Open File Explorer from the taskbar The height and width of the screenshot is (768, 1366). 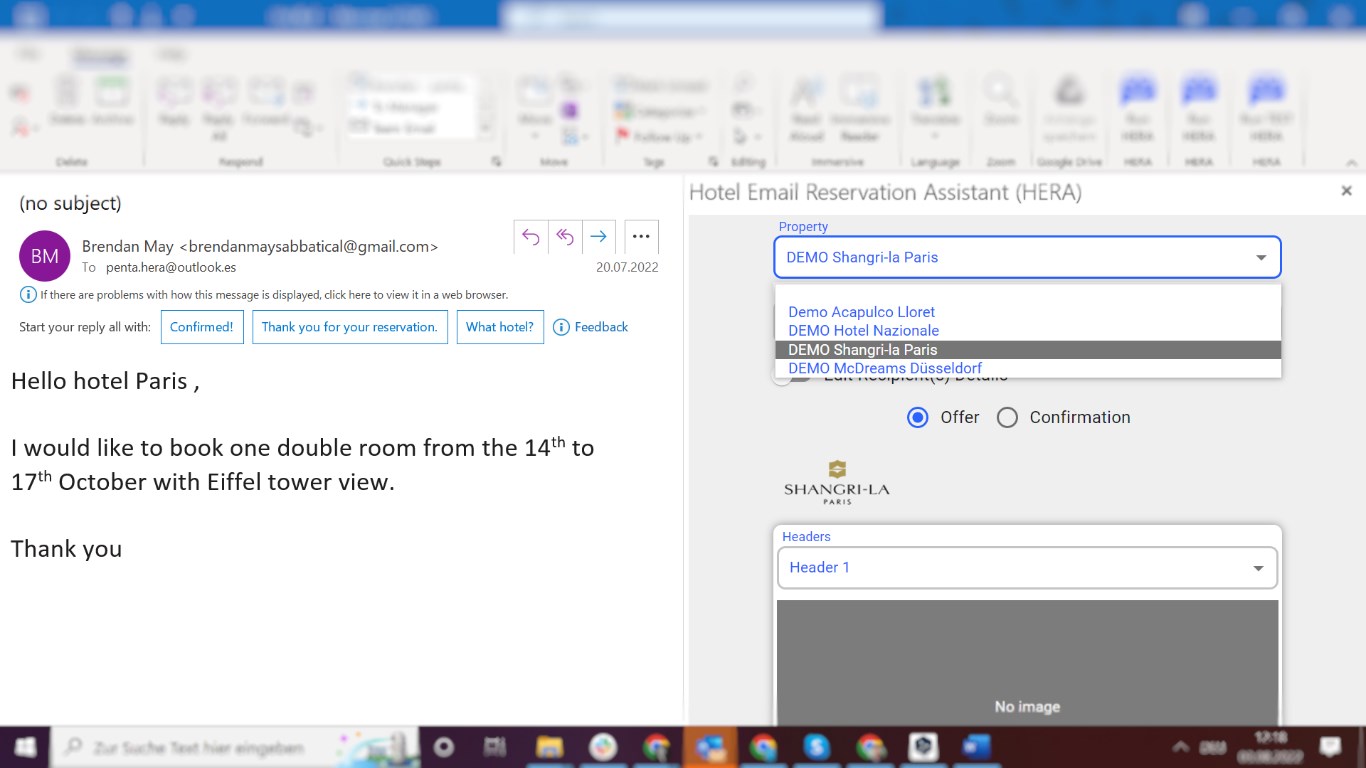tap(549, 747)
